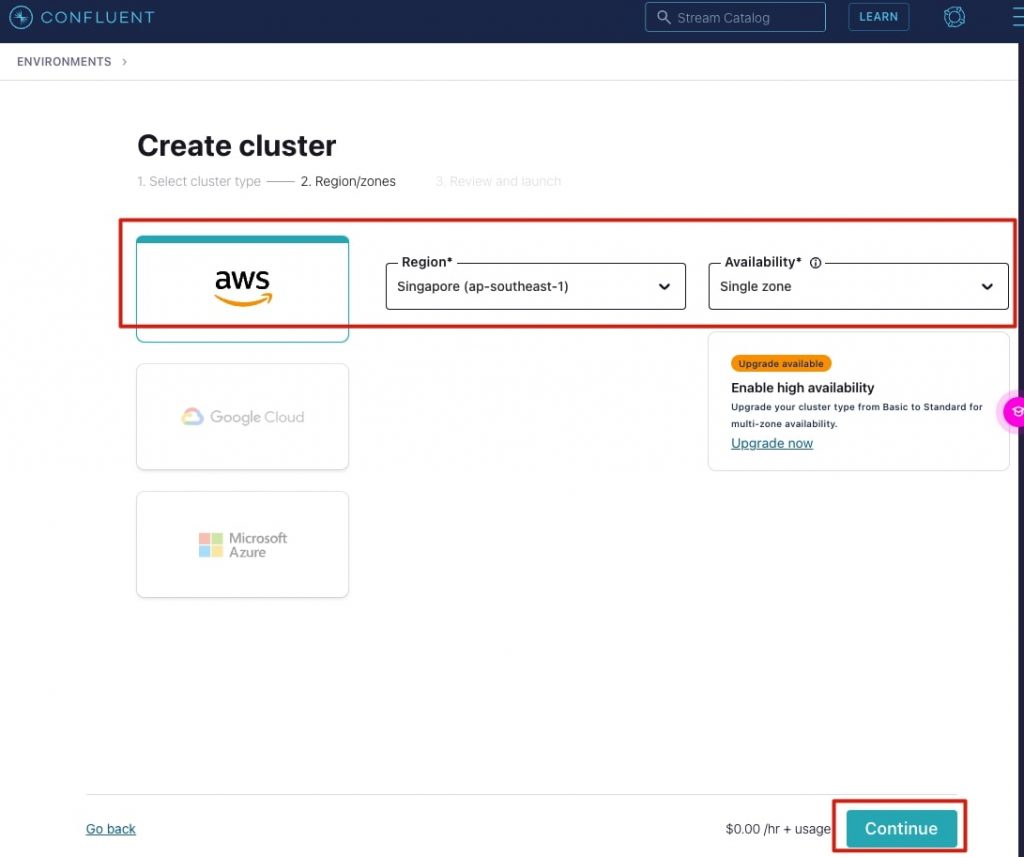Expand the Environments breadcrumb chevron
This screenshot has width=1024, height=857.
[x=124, y=61]
